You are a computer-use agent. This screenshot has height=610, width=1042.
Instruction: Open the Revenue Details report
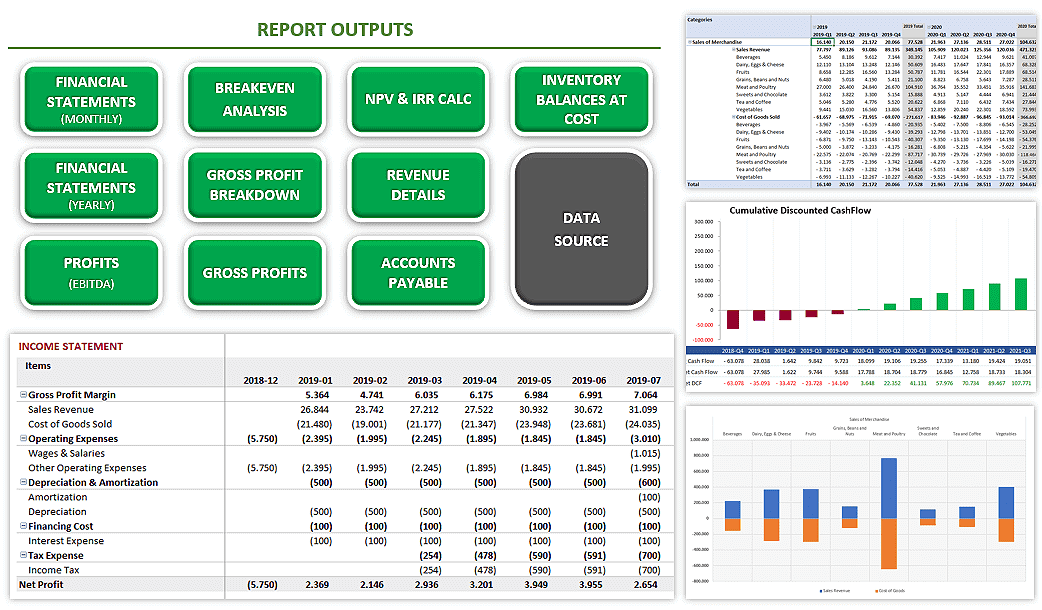(418, 185)
